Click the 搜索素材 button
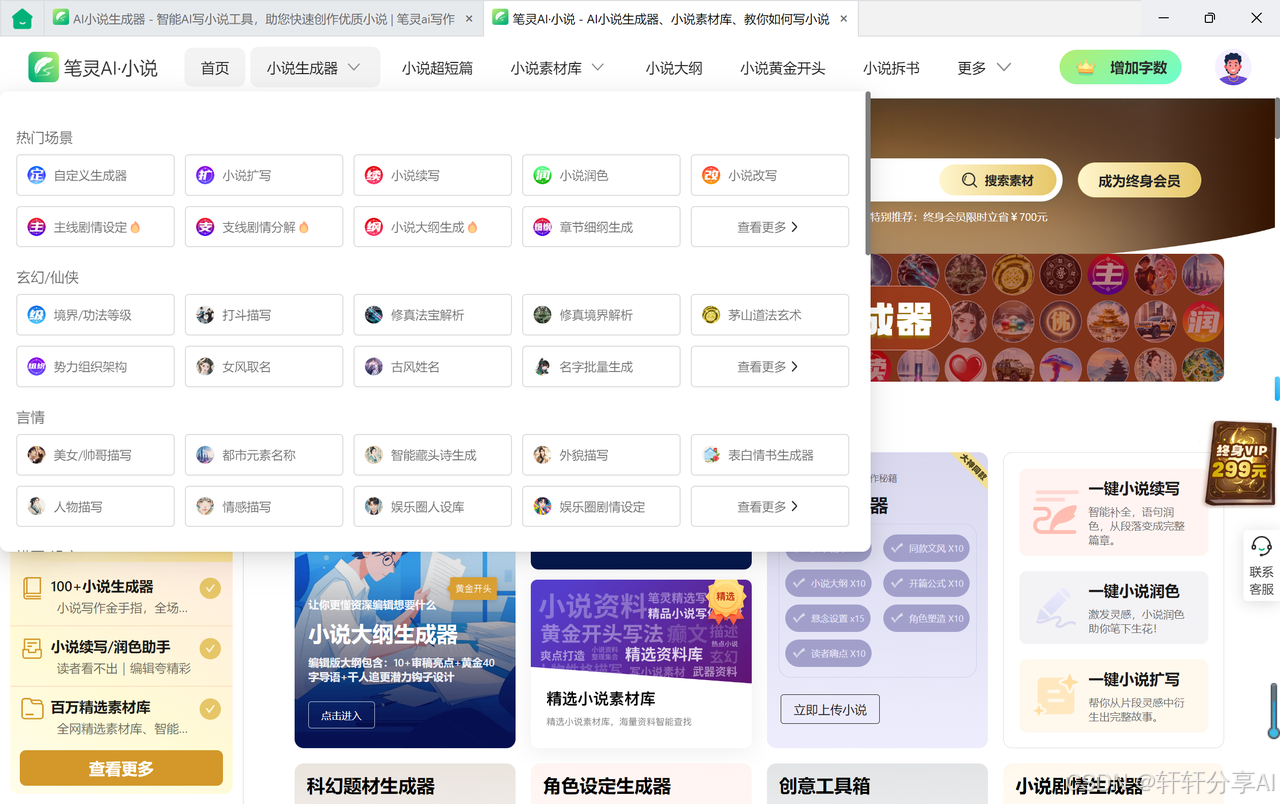1280x804 pixels. 997,181
